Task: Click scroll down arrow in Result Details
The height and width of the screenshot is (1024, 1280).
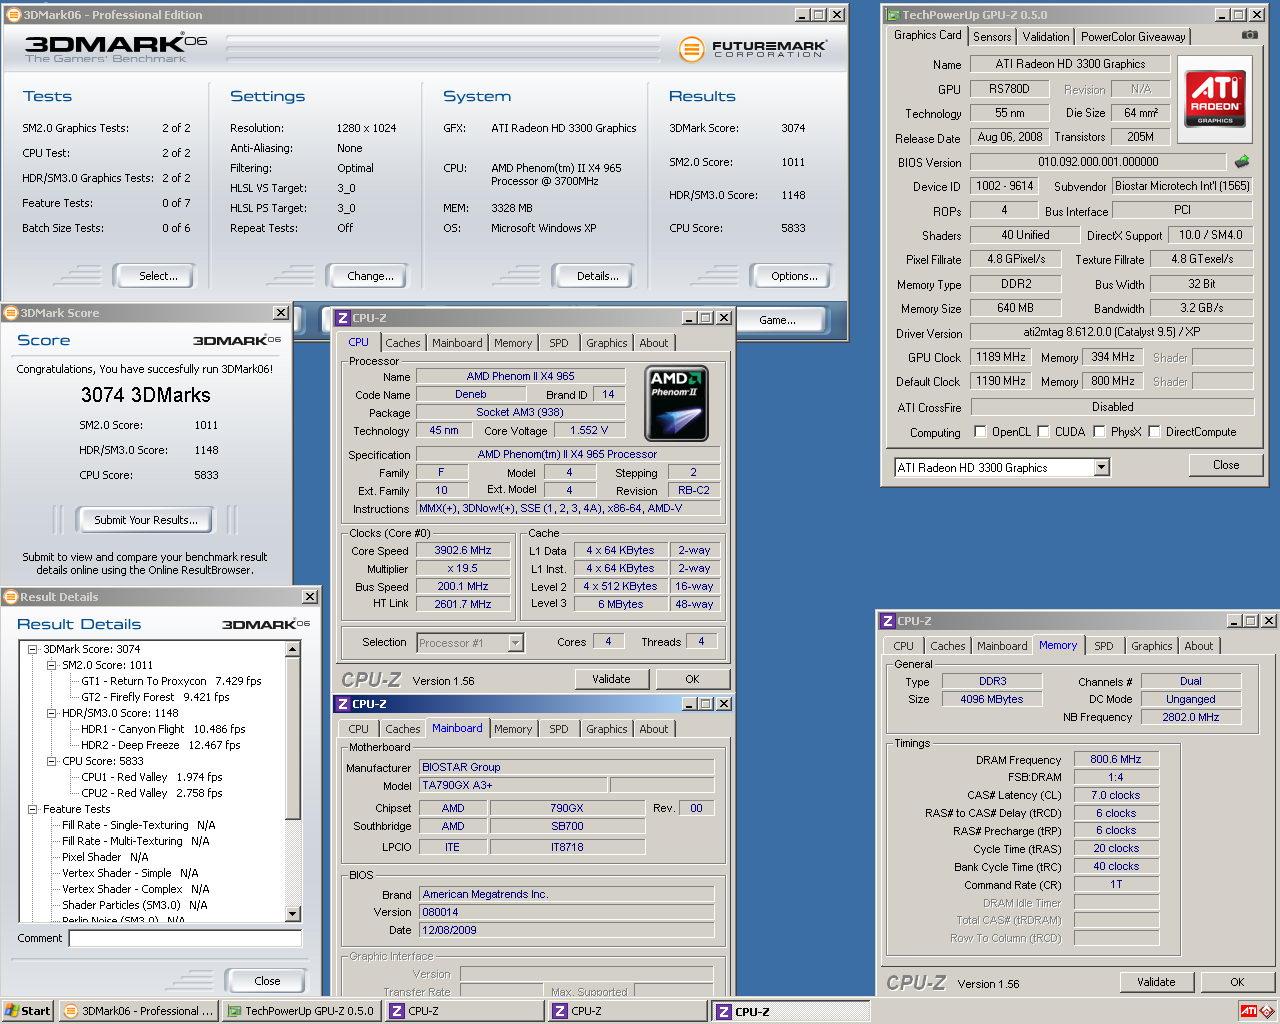Action: tap(293, 913)
